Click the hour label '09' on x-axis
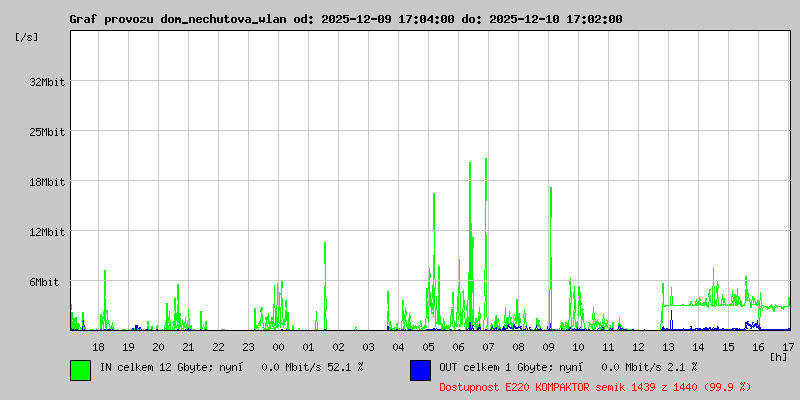Image resolution: width=800 pixels, height=400 pixels. pyautogui.click(x=548, y=347)
